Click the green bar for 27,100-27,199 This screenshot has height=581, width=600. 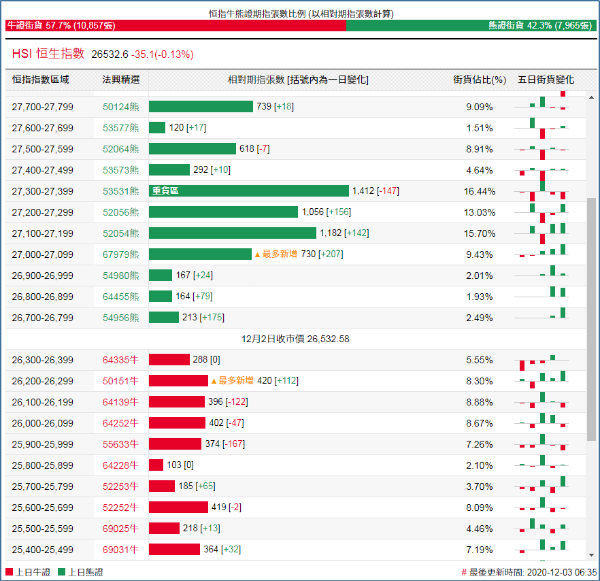[233, 233]
